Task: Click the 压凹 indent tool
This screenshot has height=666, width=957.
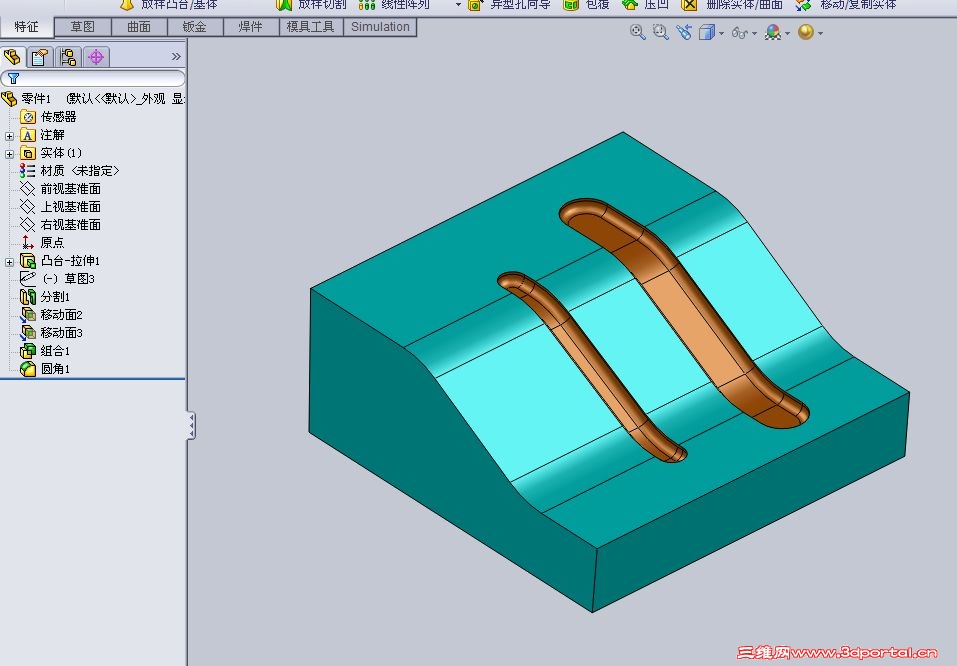Action: point(645,5)
